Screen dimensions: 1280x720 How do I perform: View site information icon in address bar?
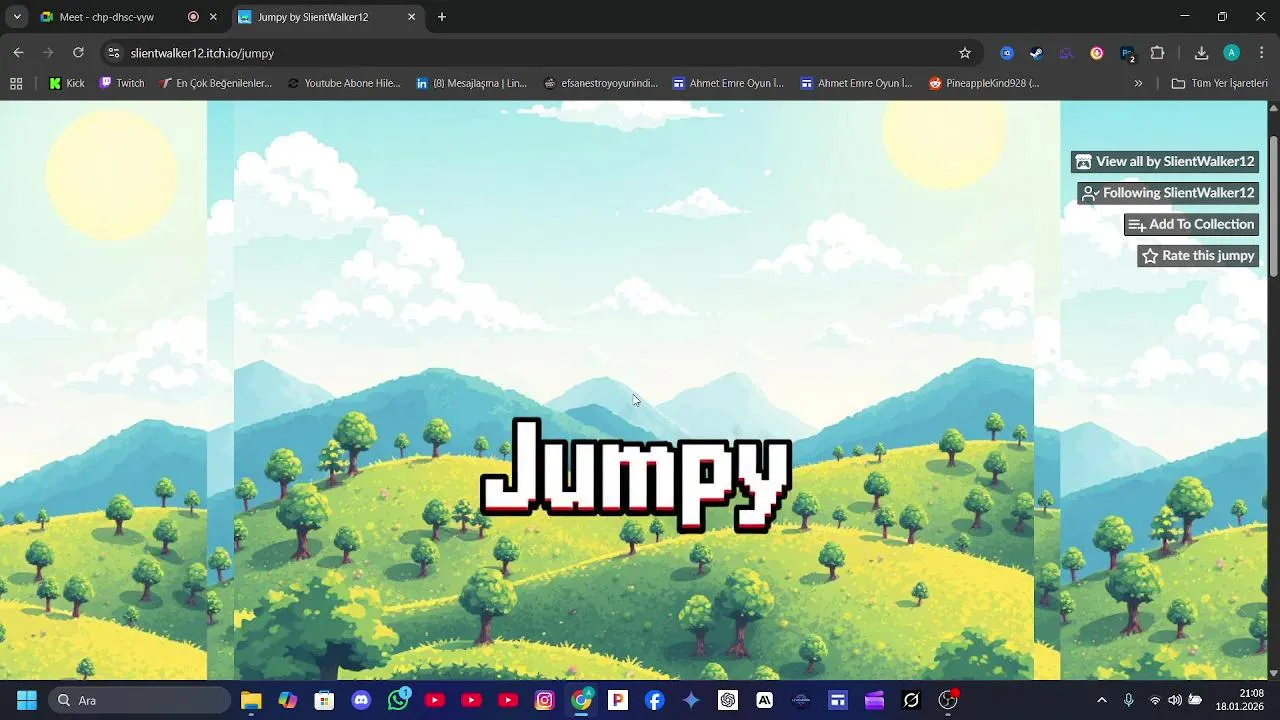(114, 53)
